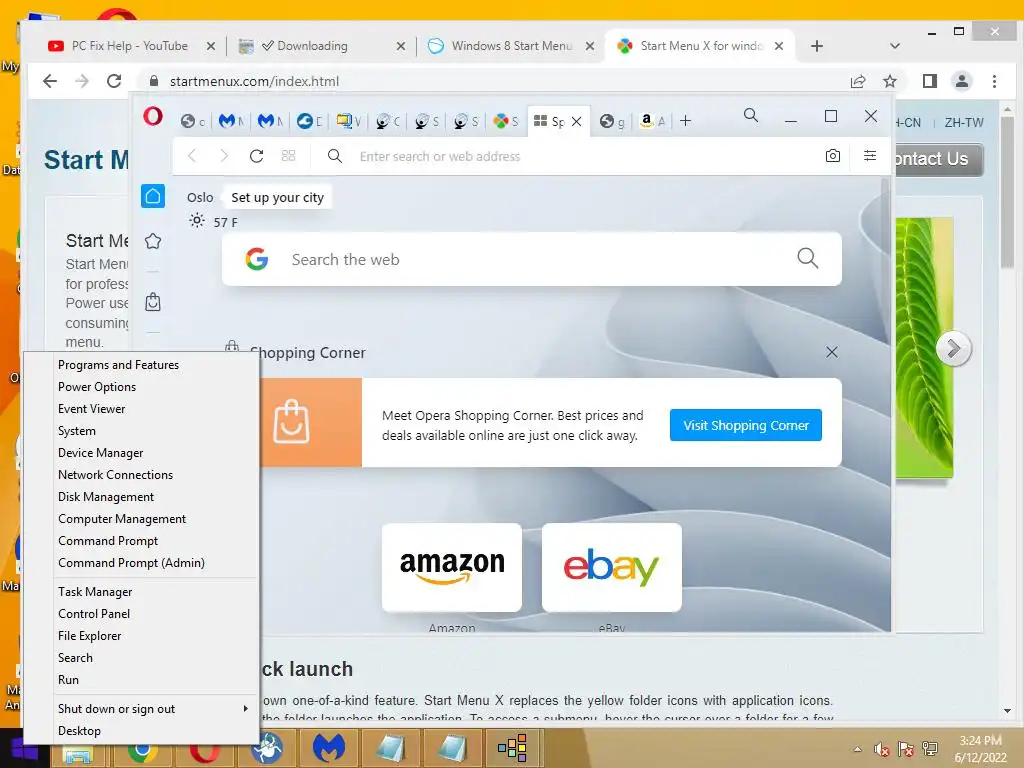The height and width of the screenshot is (768, 1024).
Task: Open Opera bookmarks star in sidebar
Action: [x=153, y=241]
